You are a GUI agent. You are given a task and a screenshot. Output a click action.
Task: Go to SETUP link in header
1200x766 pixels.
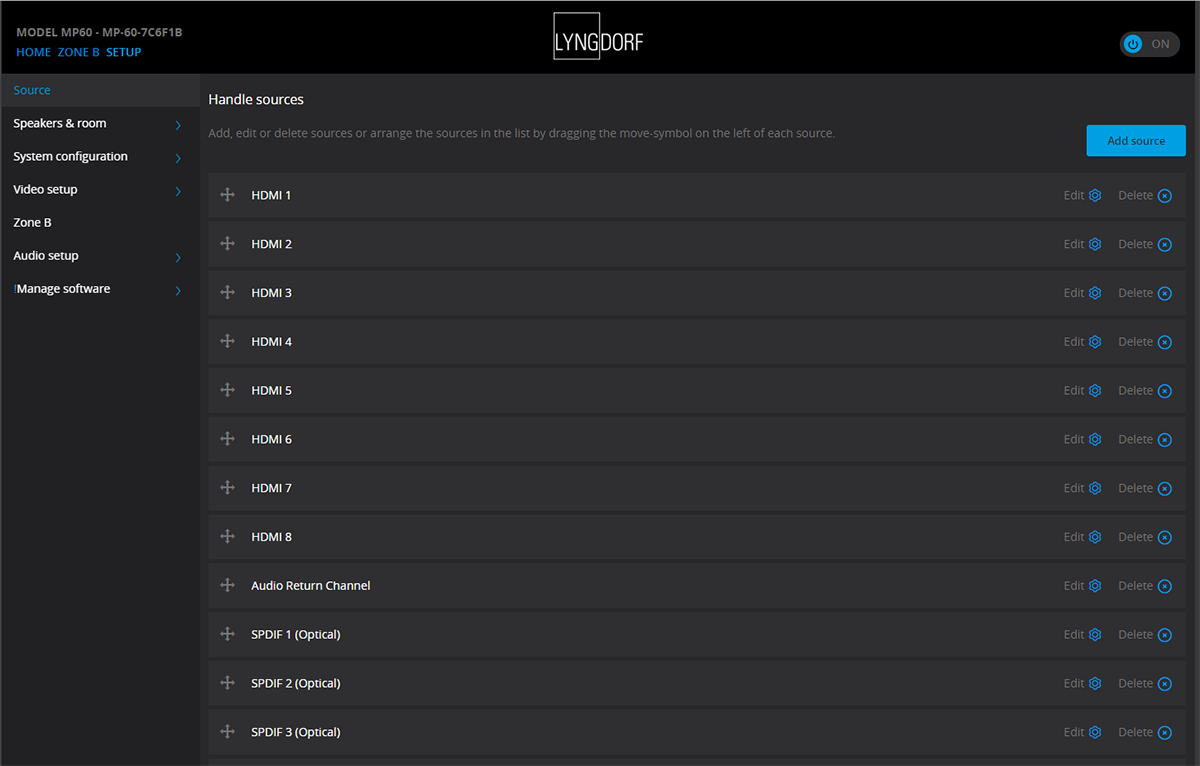(124, 52)
